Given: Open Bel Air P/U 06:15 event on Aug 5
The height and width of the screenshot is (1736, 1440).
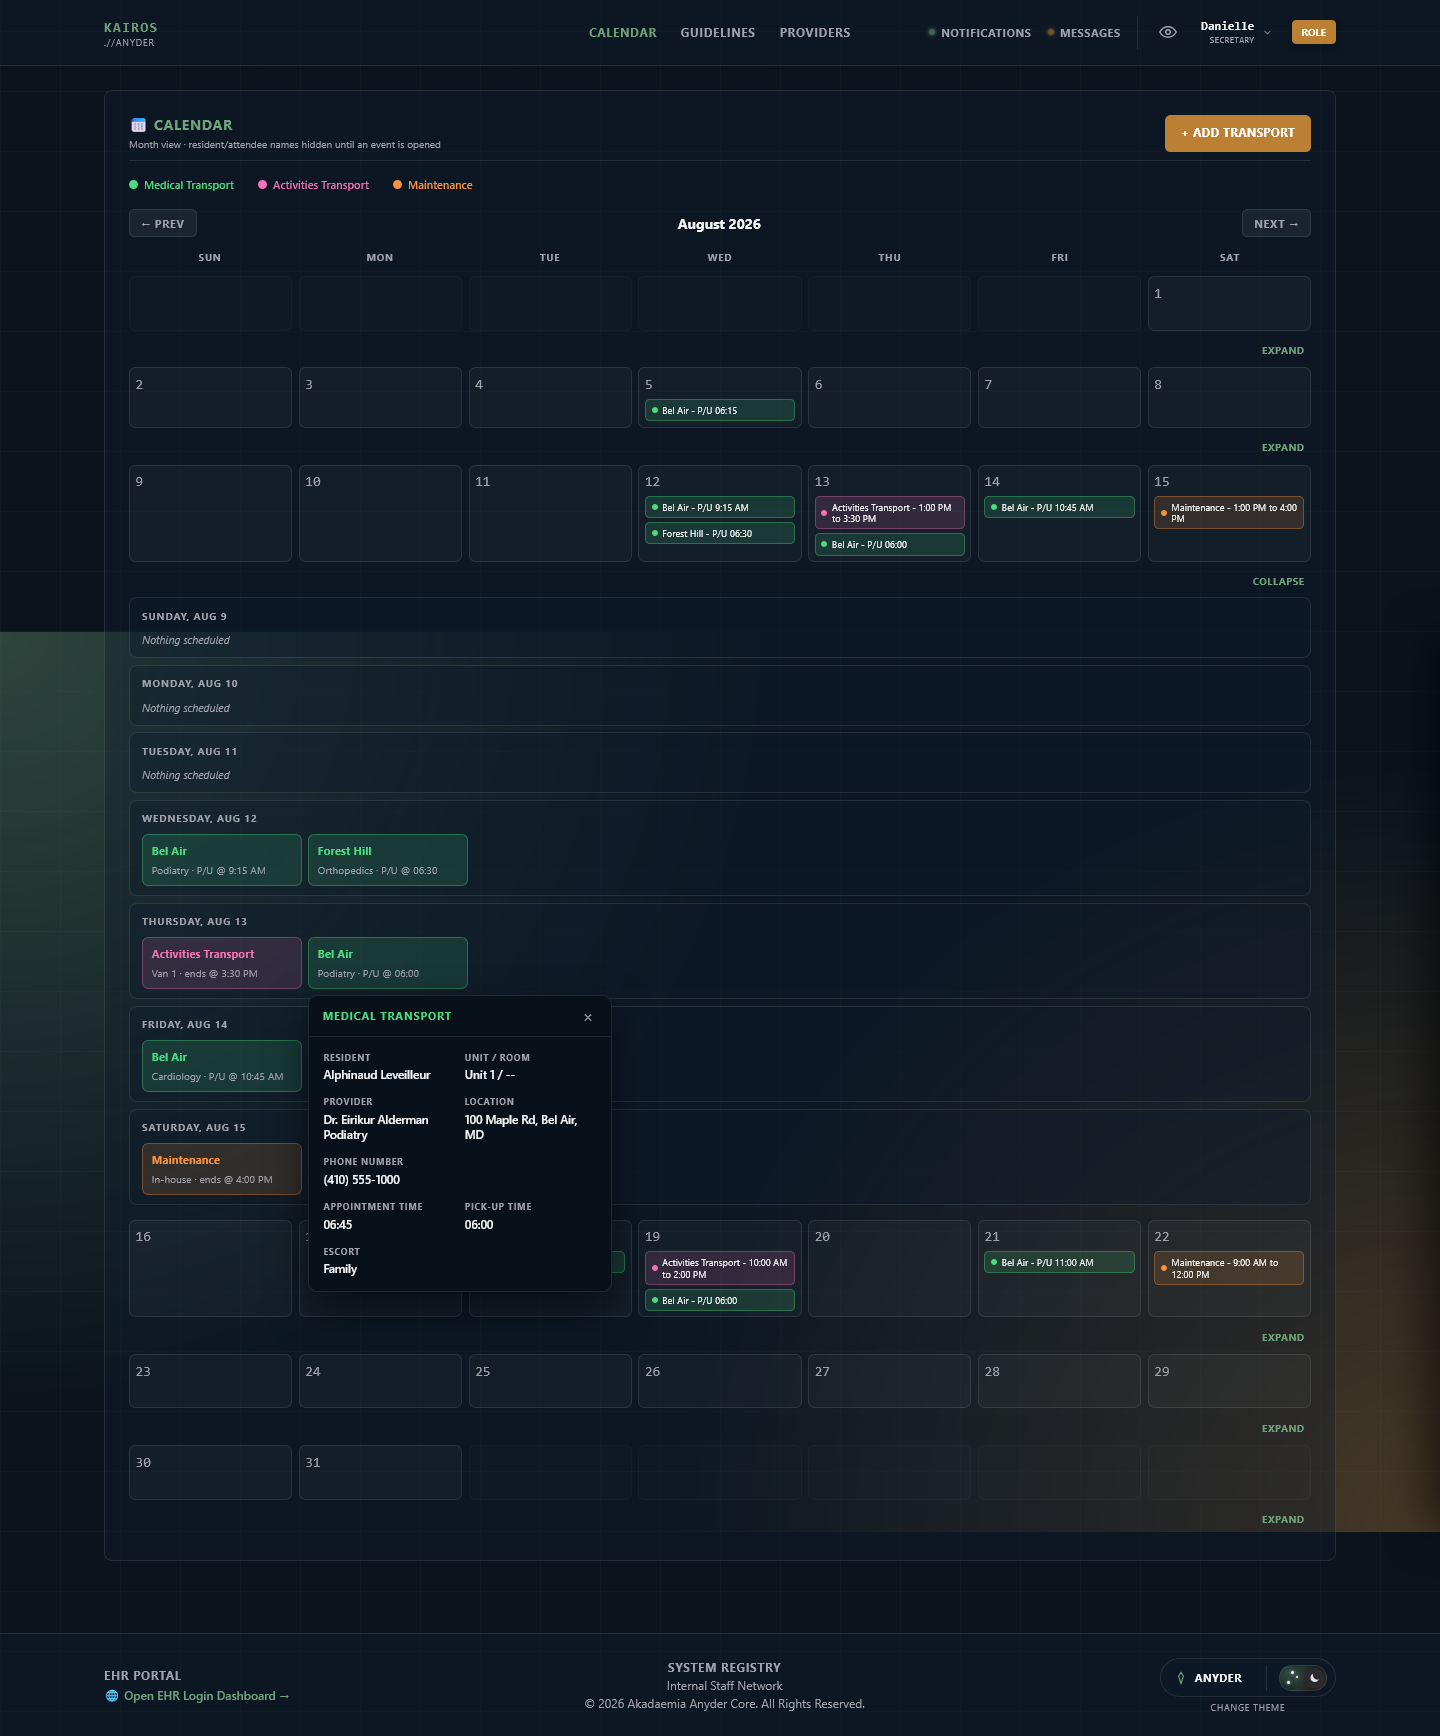Looking at the screenshot, I should point(719,411).
